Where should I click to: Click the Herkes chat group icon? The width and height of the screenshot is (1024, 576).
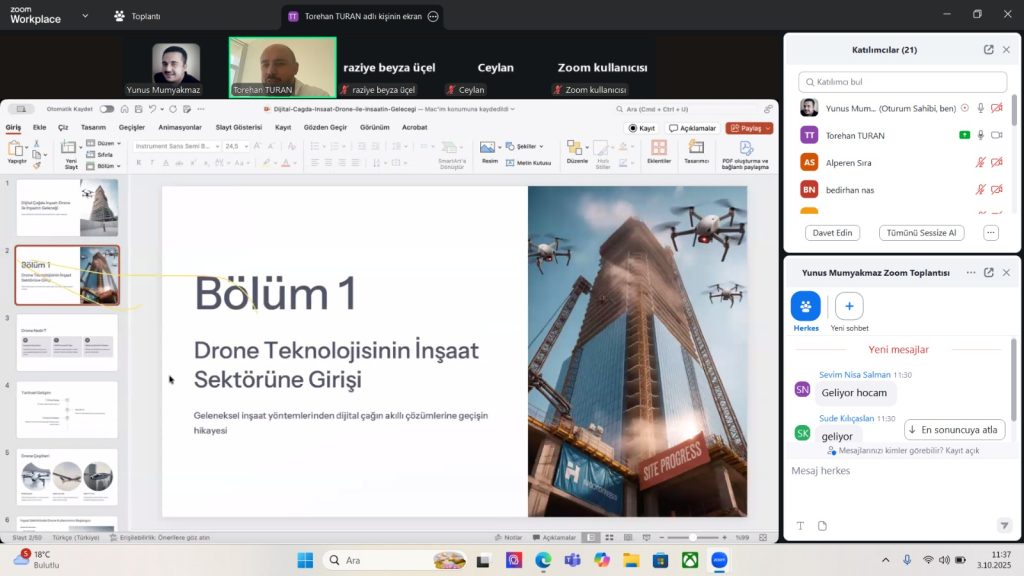(805, 306)
